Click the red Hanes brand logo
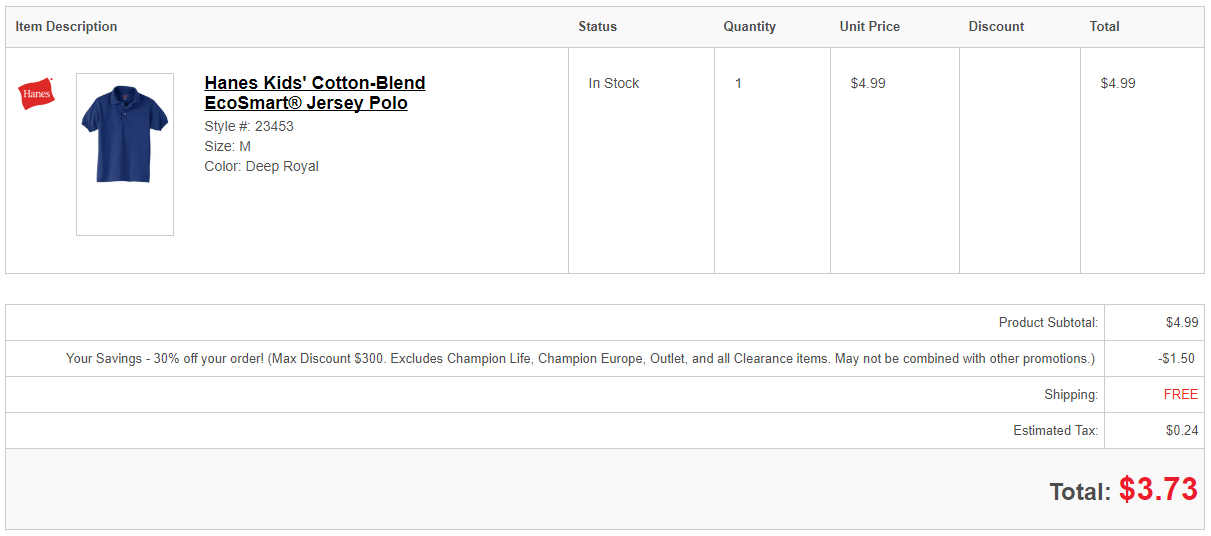 36,94
